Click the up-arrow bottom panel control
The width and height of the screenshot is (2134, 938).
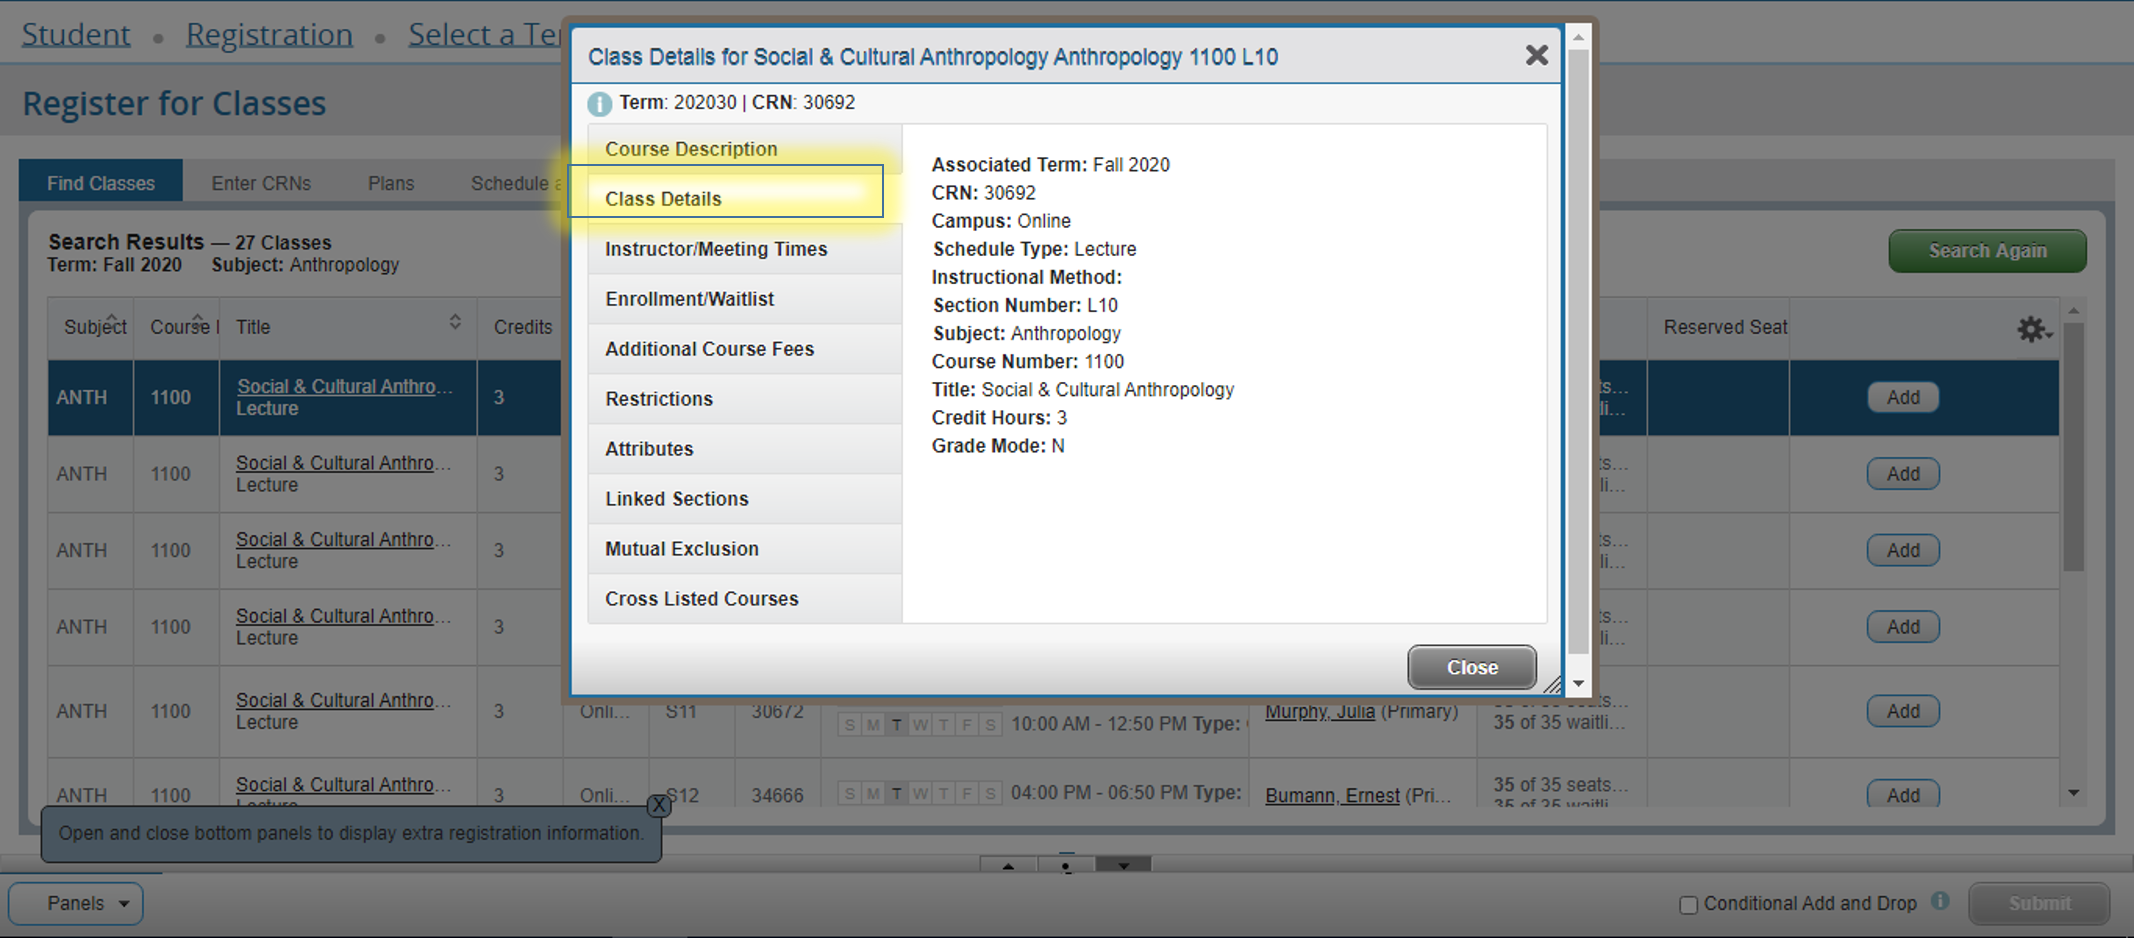1008,866
